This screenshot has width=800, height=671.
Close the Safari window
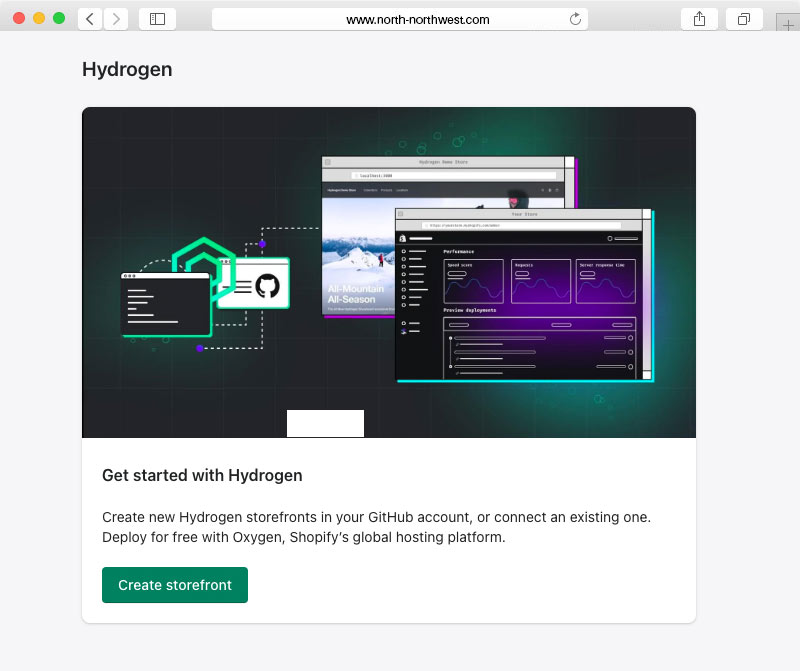point(19,19)
